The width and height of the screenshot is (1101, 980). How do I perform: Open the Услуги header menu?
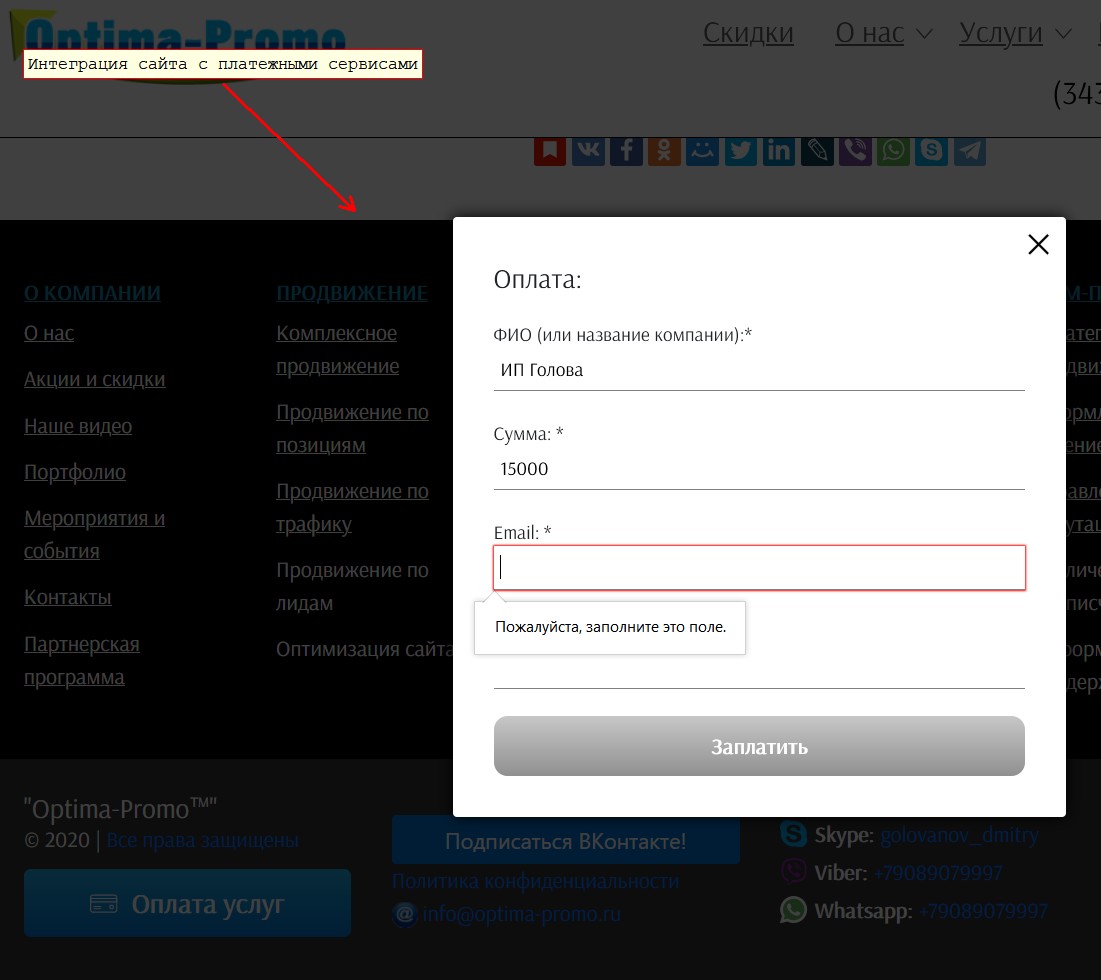[1001, 33]
